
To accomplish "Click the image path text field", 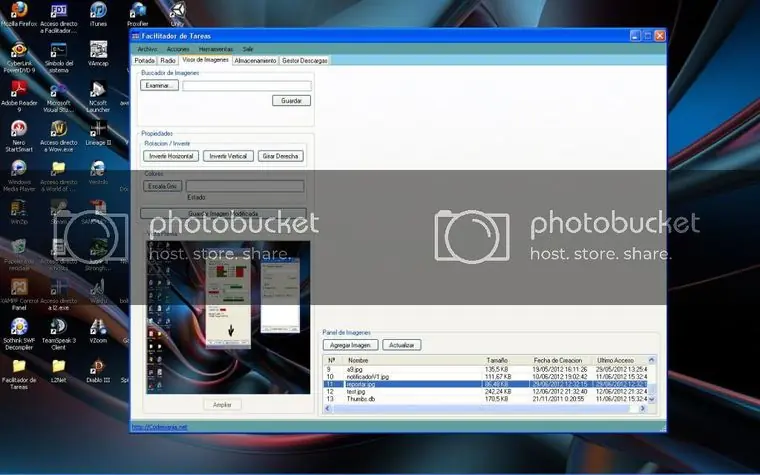I will click(247, 86).
